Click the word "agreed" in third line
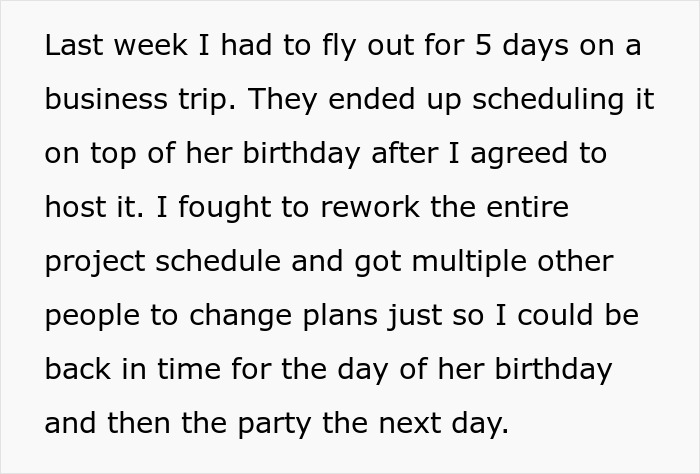Screen dimensions: 700x474 (x=519, y=153)
